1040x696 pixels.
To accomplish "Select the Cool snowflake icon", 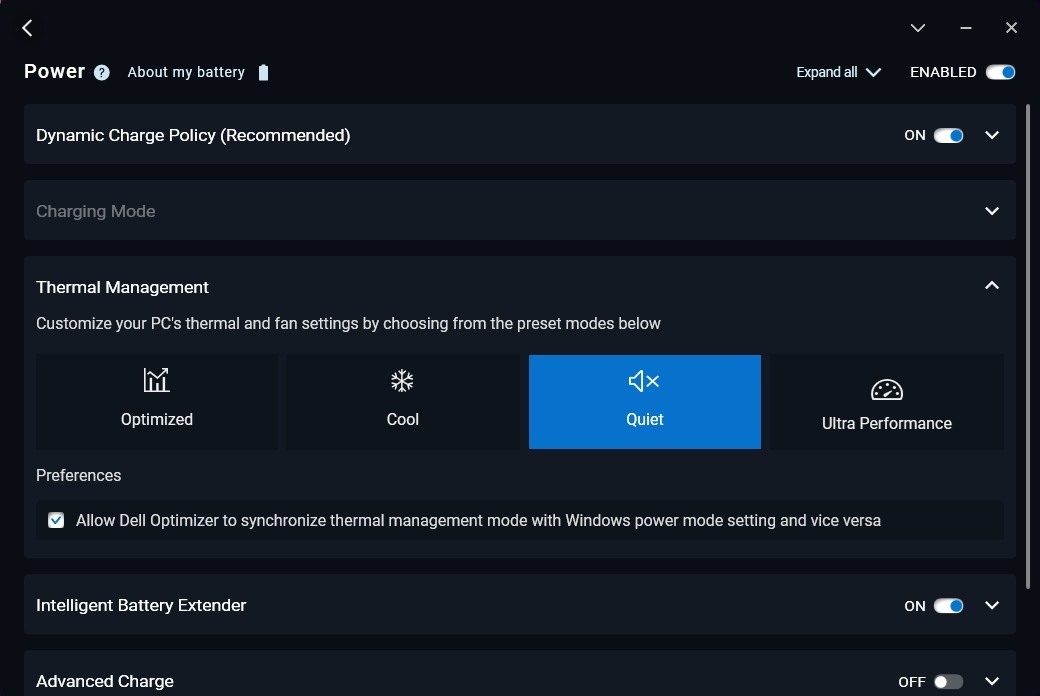I will pos(402,380).
